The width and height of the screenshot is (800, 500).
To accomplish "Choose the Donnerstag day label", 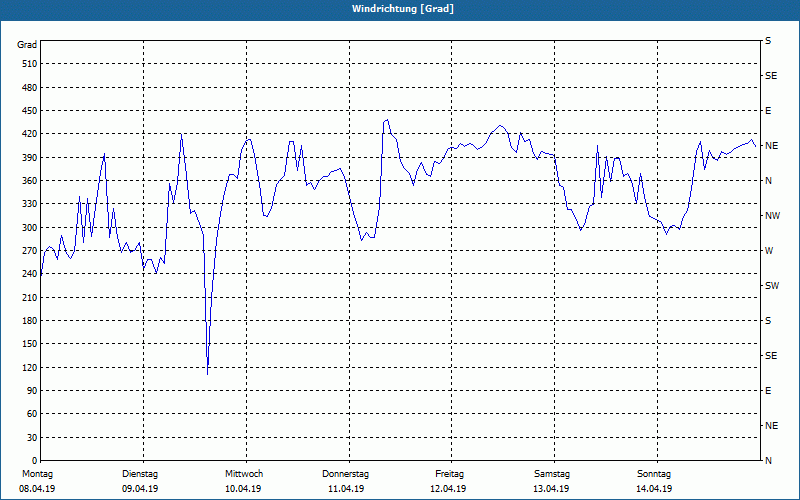I will point(345,474).
